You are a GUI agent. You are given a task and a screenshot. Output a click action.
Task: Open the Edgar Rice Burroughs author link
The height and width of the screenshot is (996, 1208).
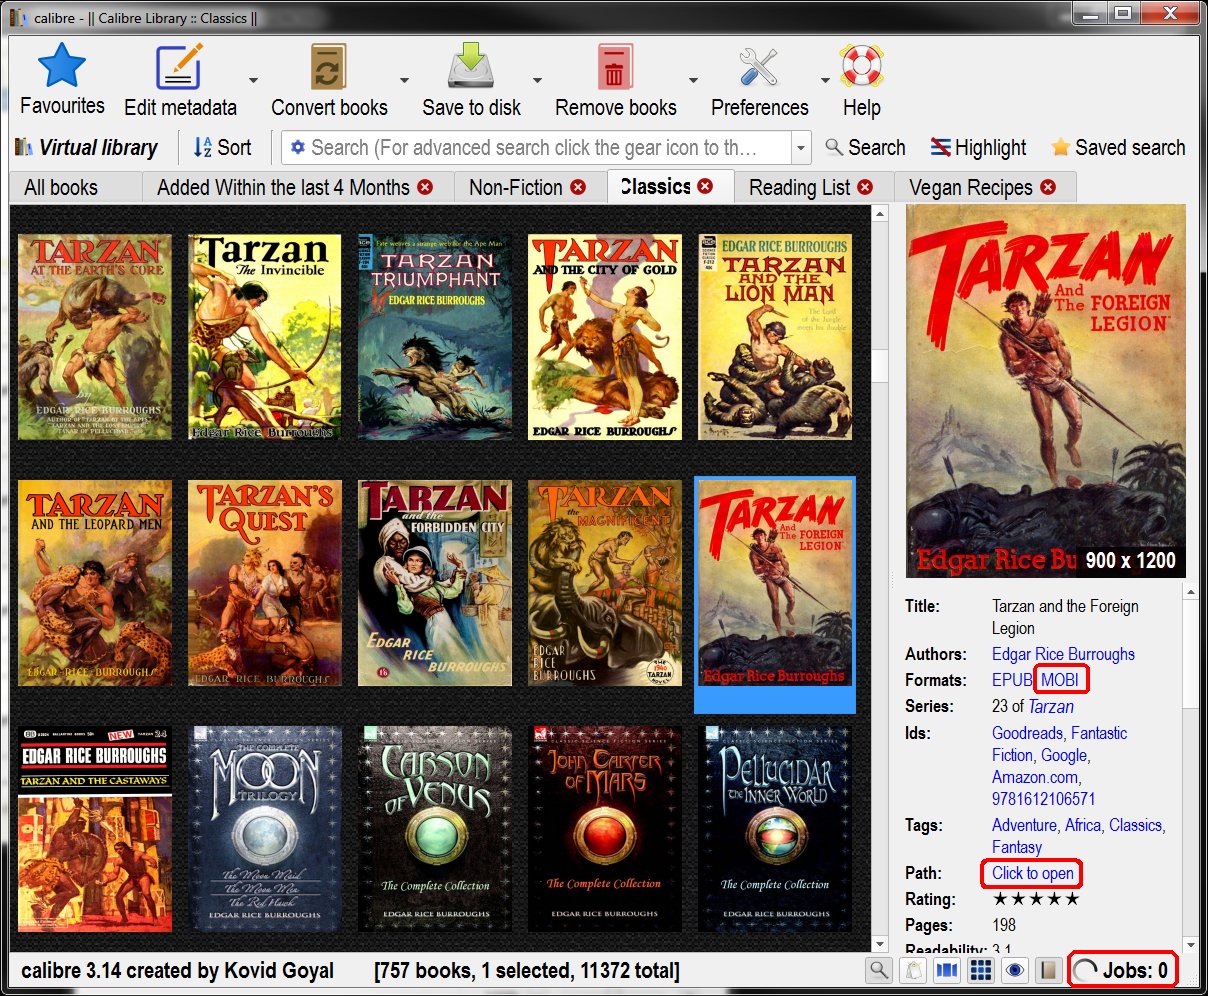[1063, 654]
